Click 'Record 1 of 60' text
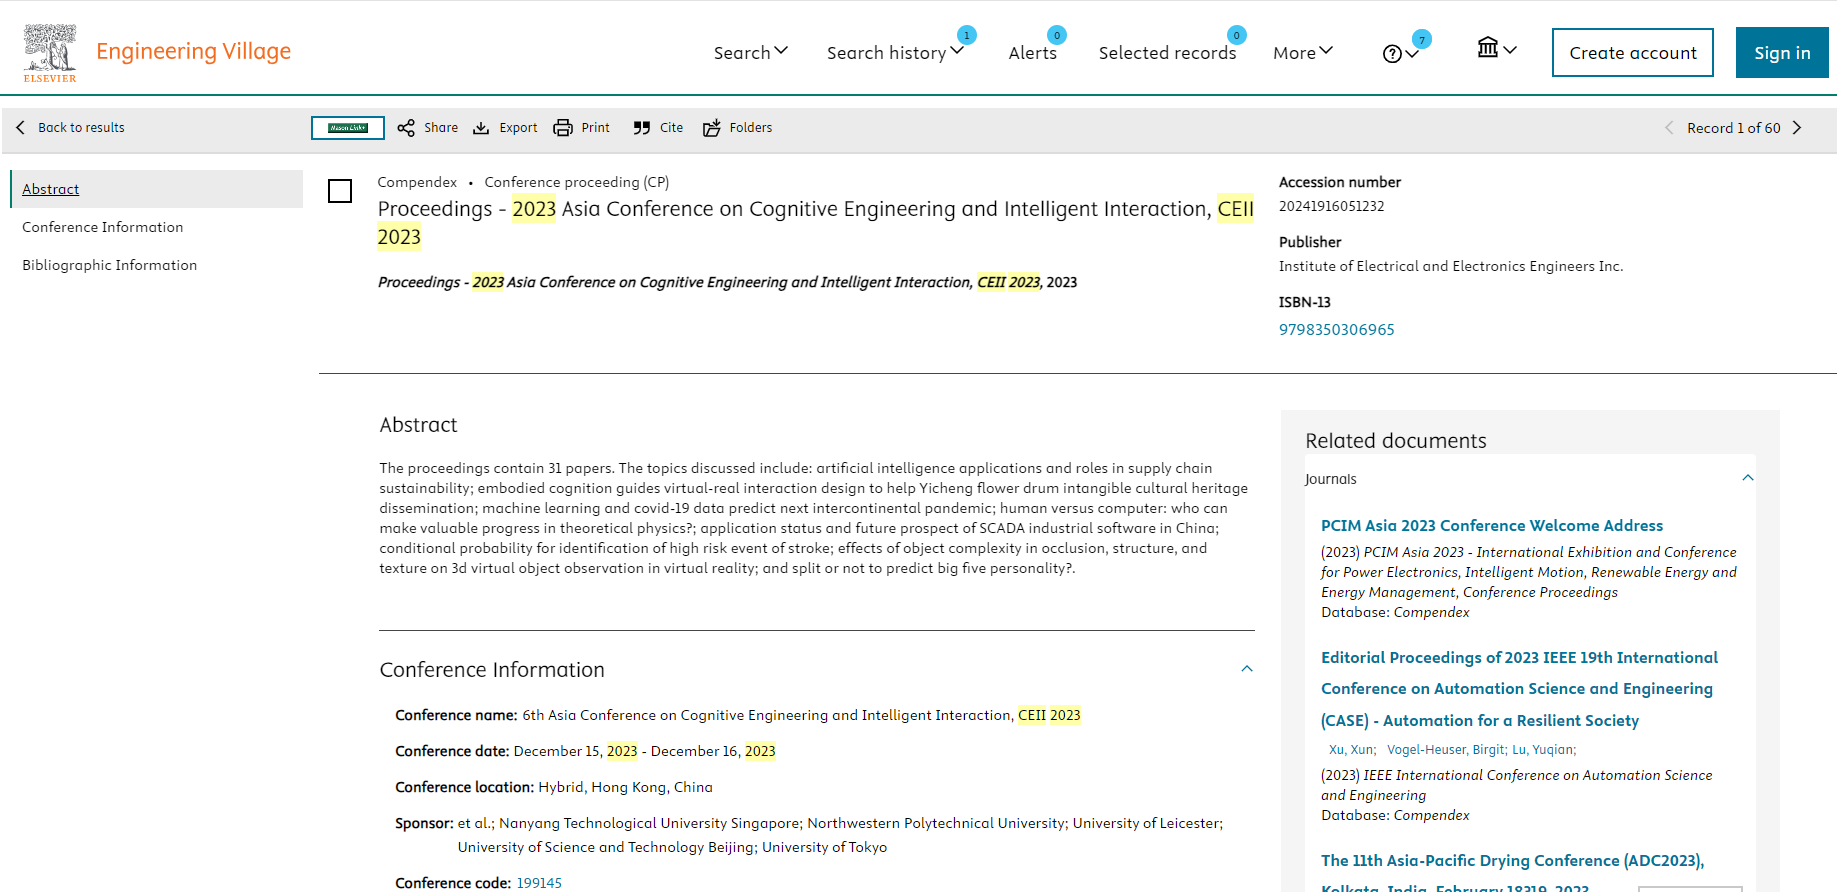The image size is (1837, 892). pyautogui.click(x=1733, y=128)
